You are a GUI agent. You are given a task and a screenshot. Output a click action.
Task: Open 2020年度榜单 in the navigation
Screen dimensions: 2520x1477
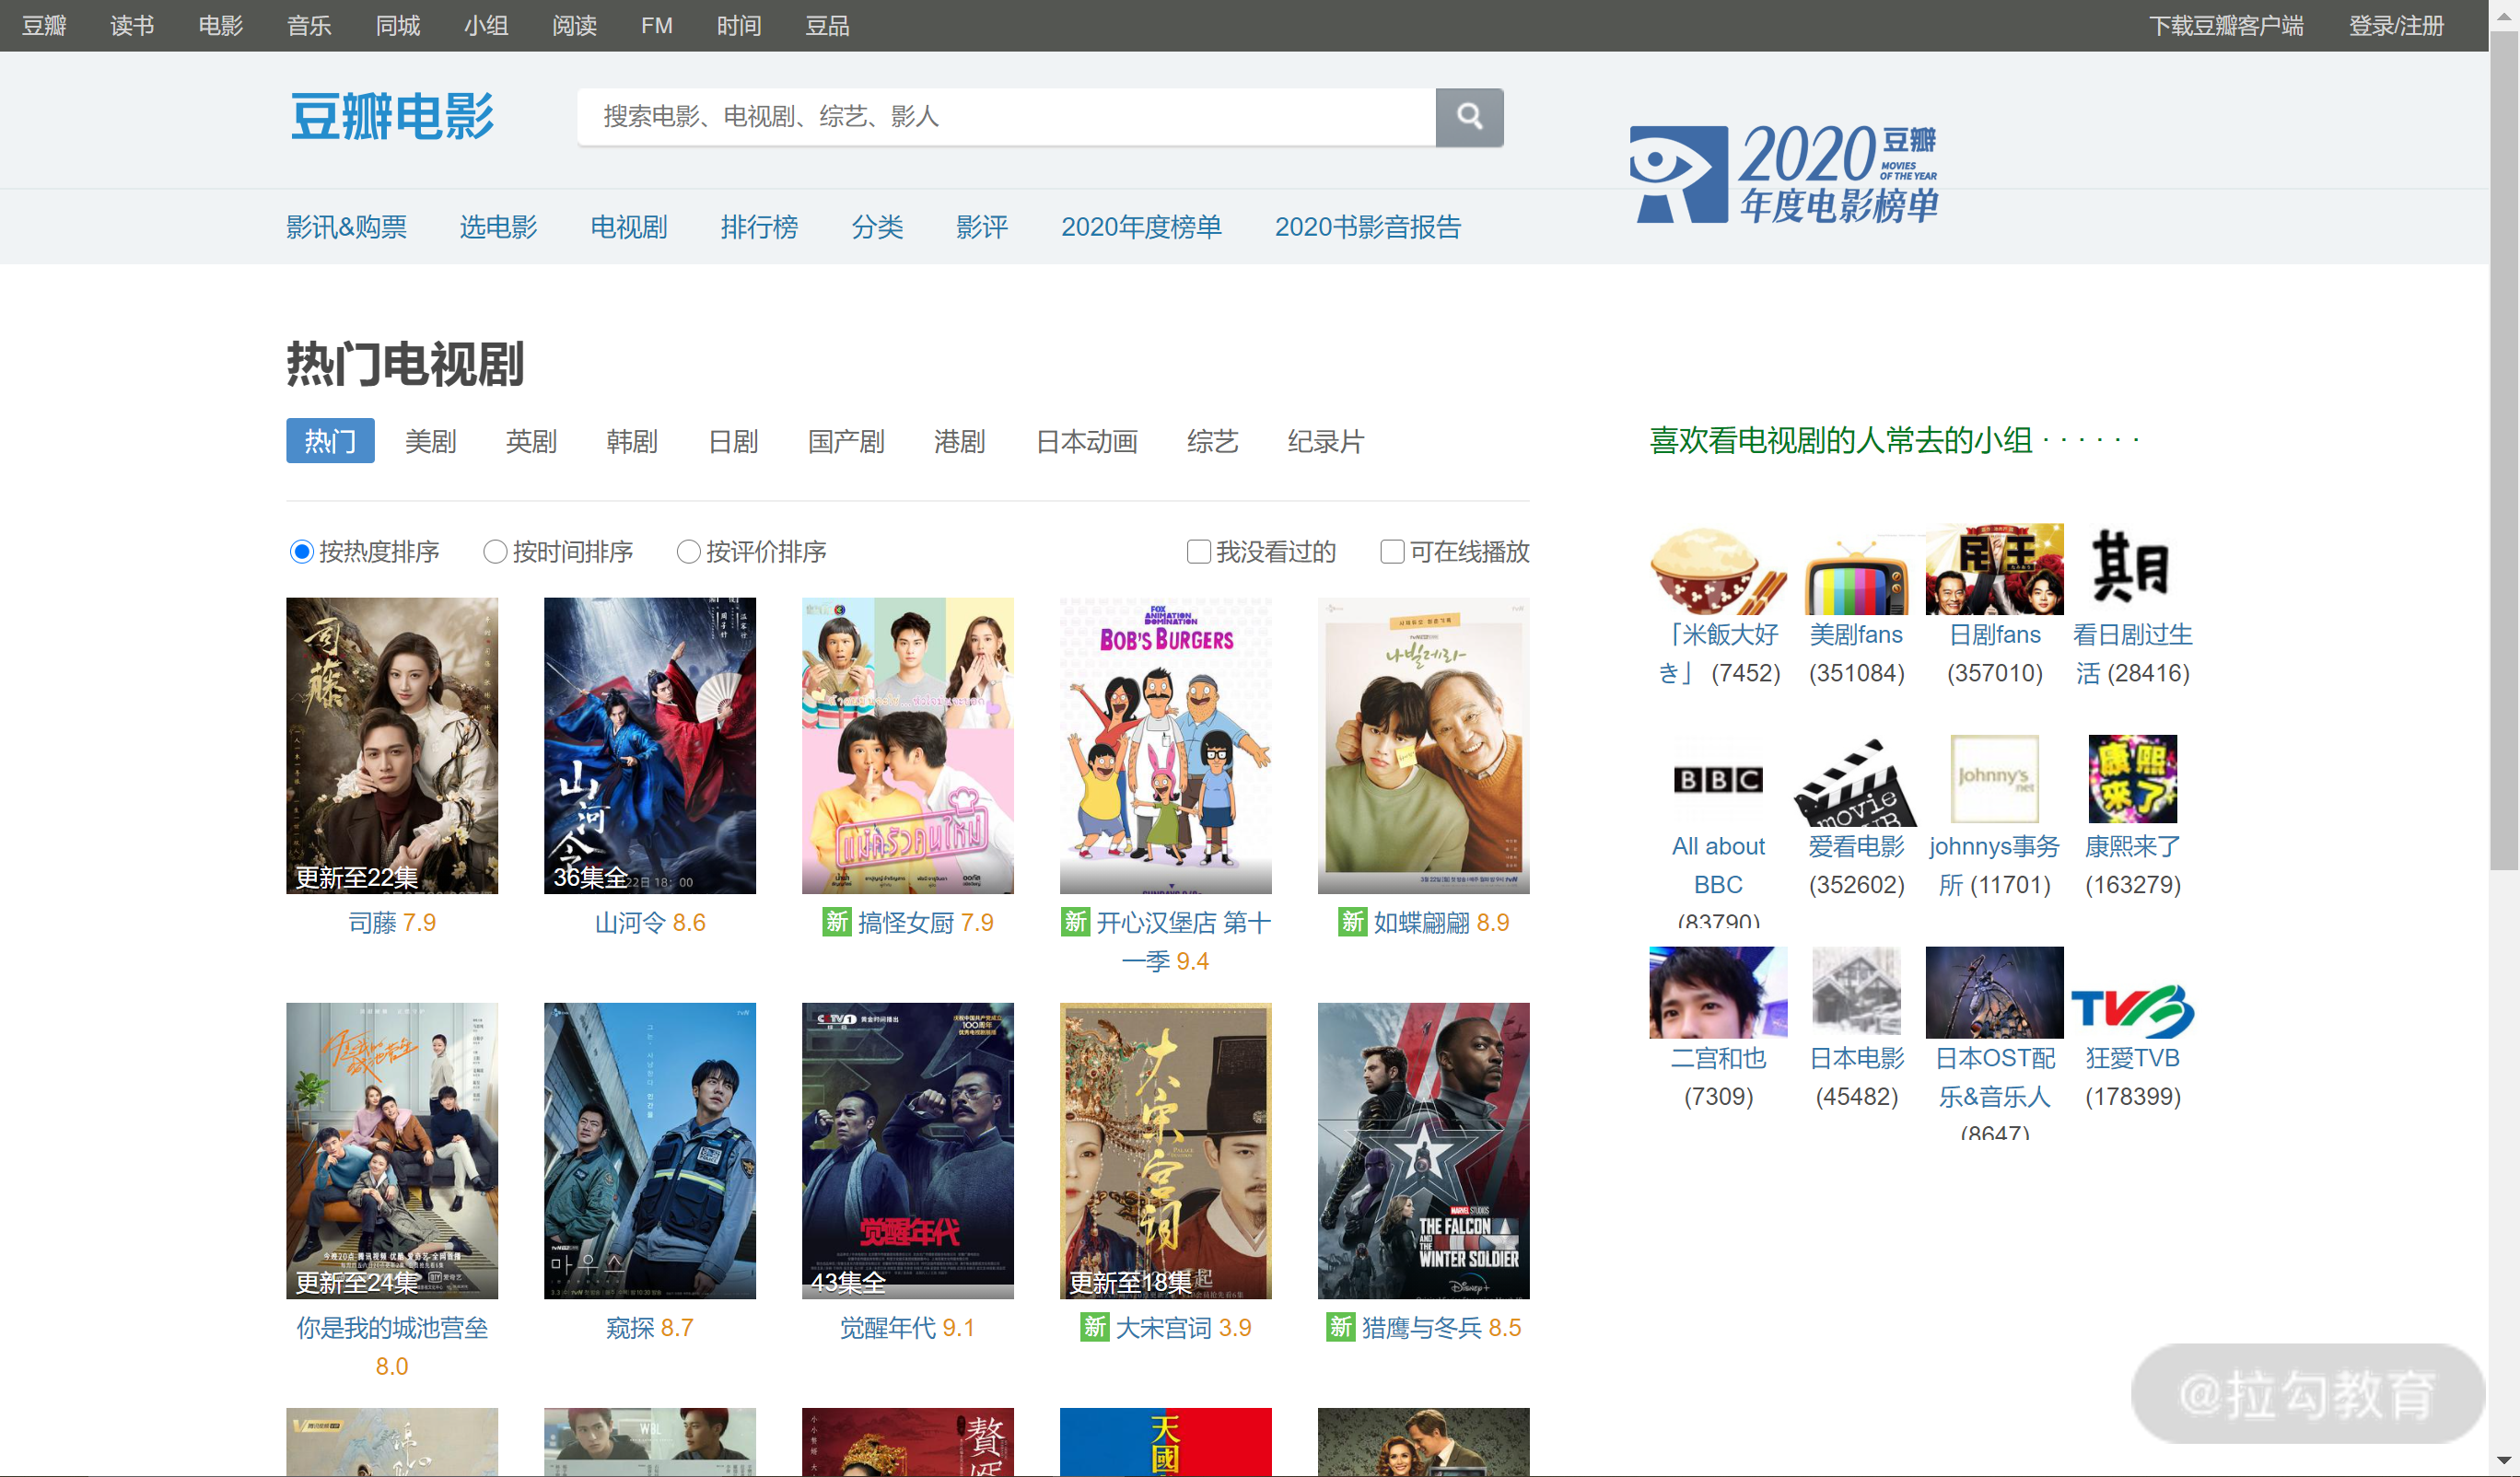pos(1141,227)
